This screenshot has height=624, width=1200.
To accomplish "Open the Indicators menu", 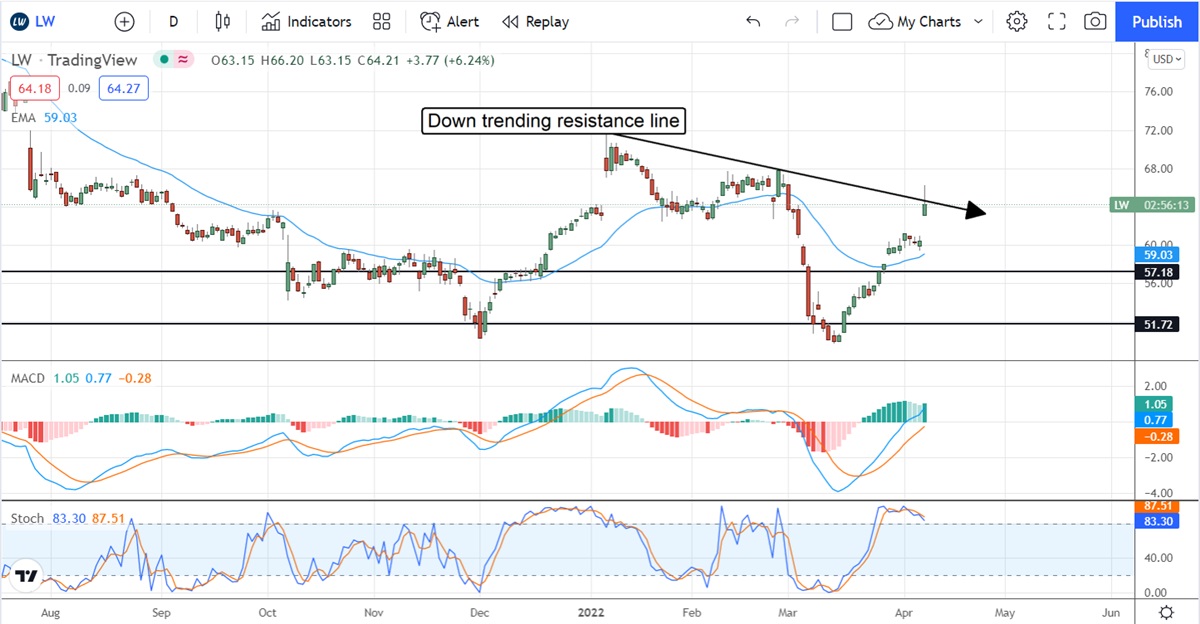I will tap(307, 21).
